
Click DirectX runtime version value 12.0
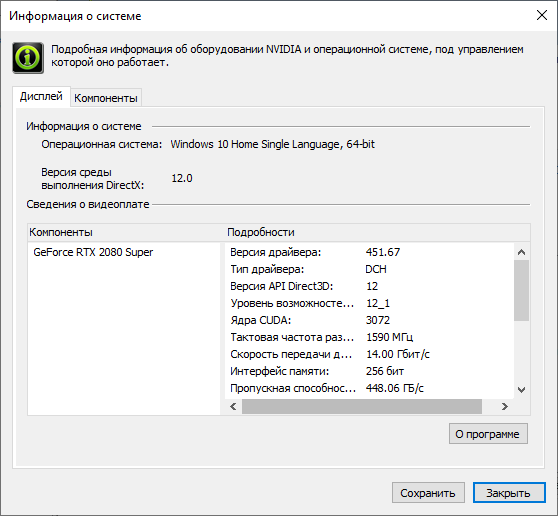click(x=182, y=178)
